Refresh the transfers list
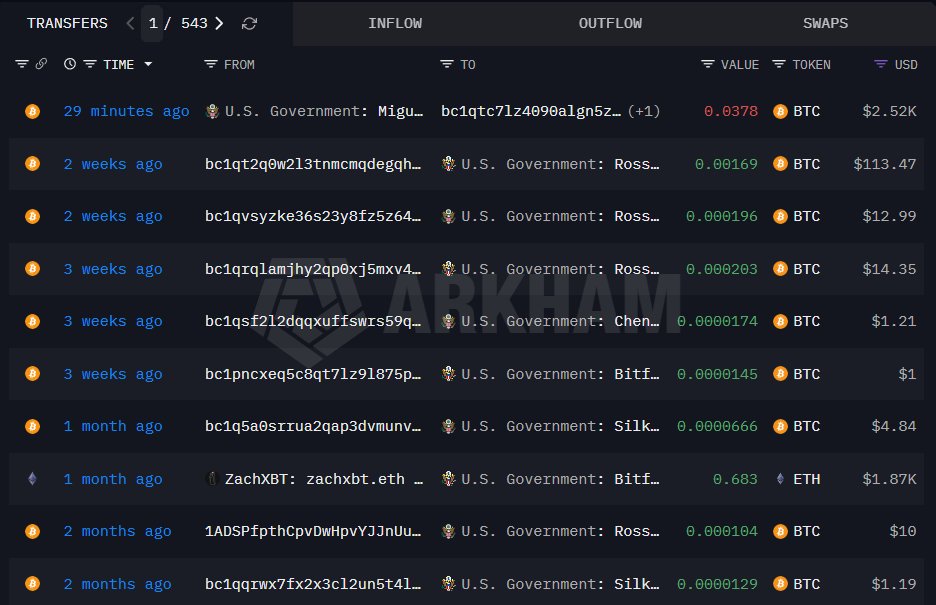This screenshot has width=936, height=605. click(x=250, y=23)
